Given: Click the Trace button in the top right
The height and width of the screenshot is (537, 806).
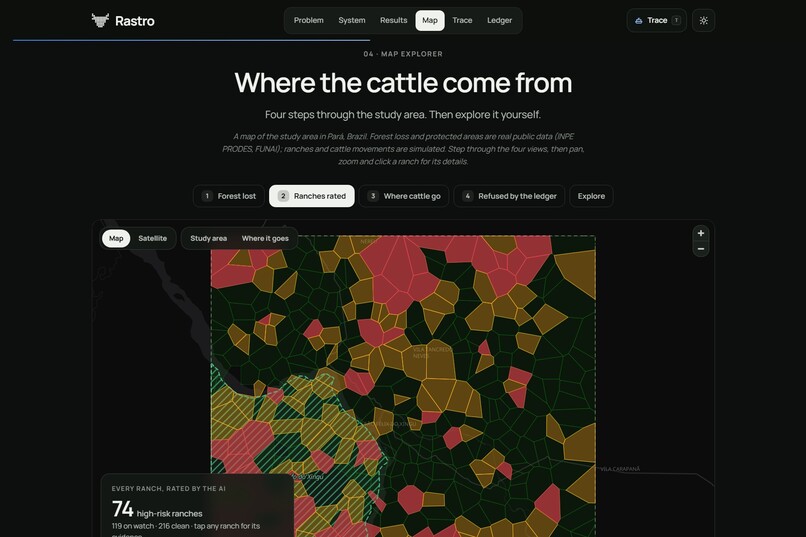Looking at the screenshot, I should click(656, 21).
